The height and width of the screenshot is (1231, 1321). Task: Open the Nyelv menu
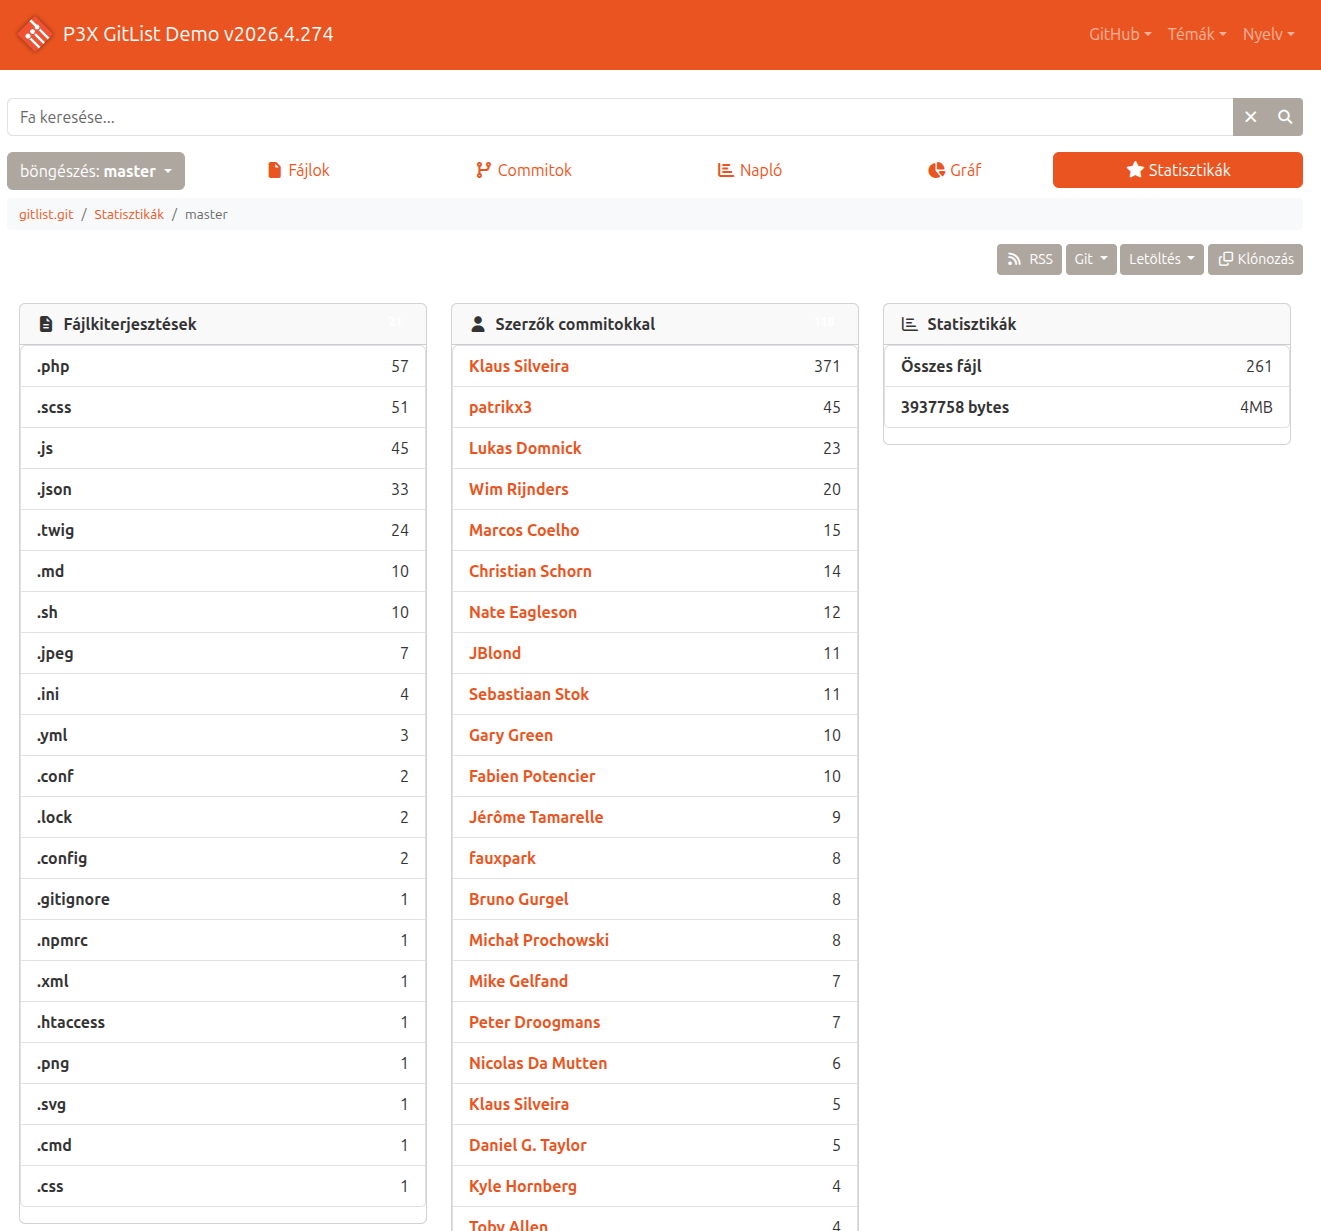1268,34
